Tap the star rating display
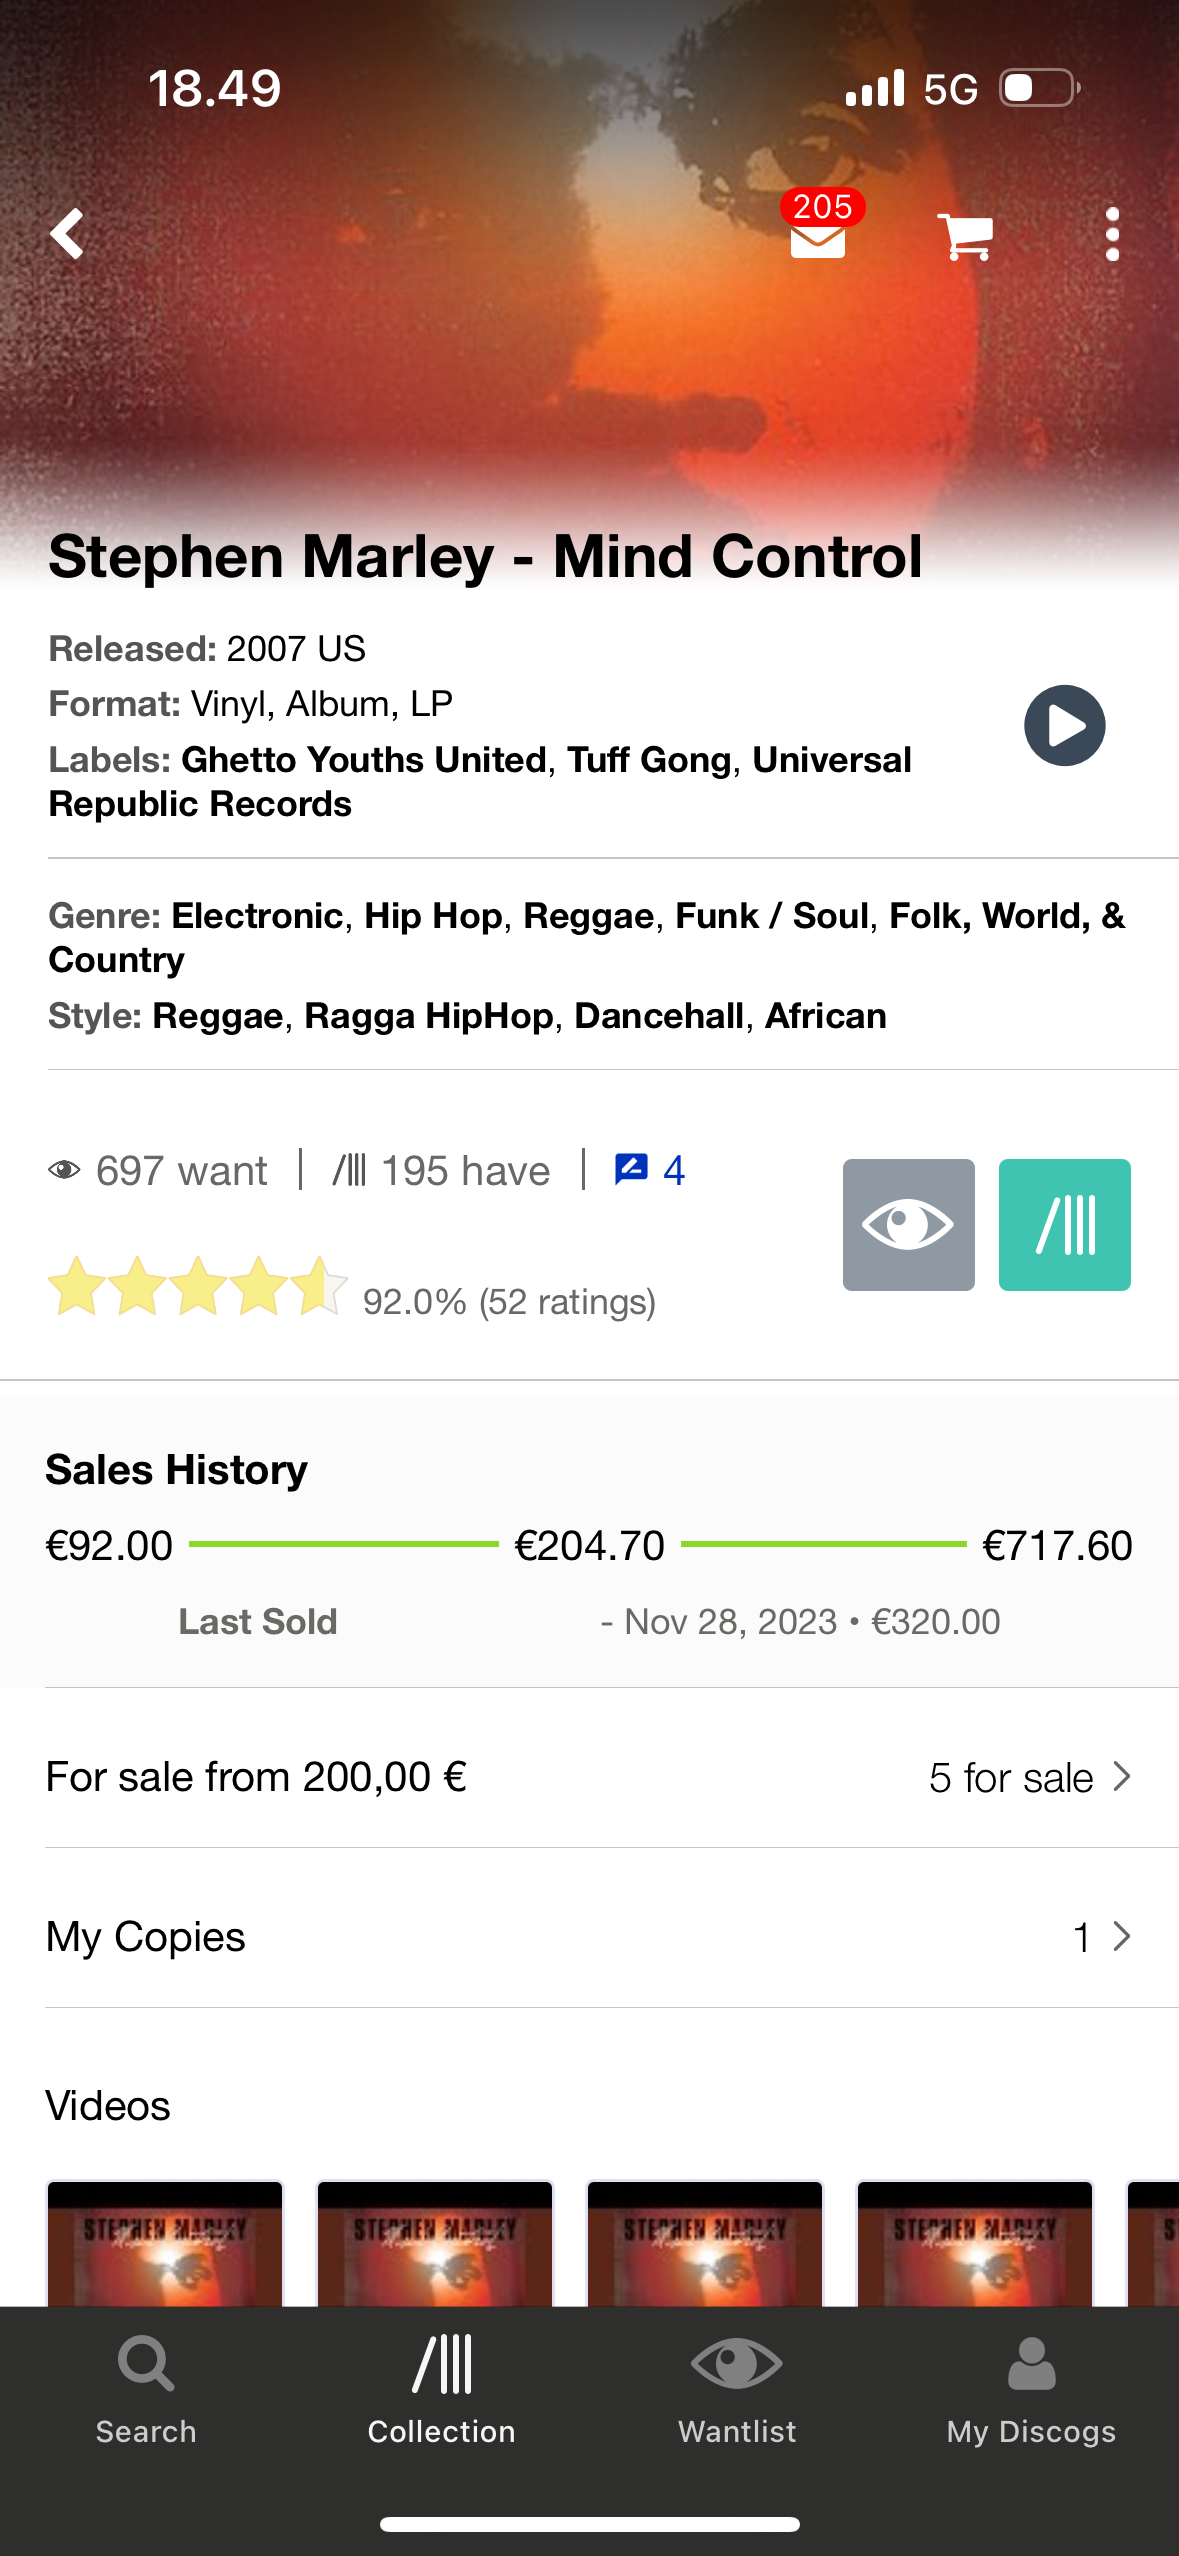 pos(197,1286)
